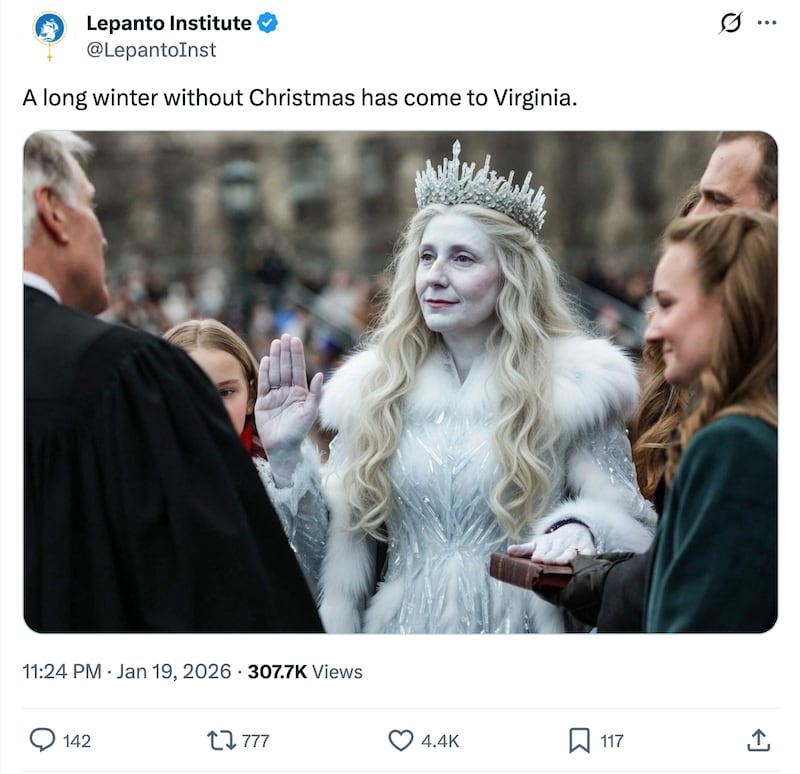Screen dimensions: 800x774
Task: Click the 777 reposts count
Action: [256, 741]
